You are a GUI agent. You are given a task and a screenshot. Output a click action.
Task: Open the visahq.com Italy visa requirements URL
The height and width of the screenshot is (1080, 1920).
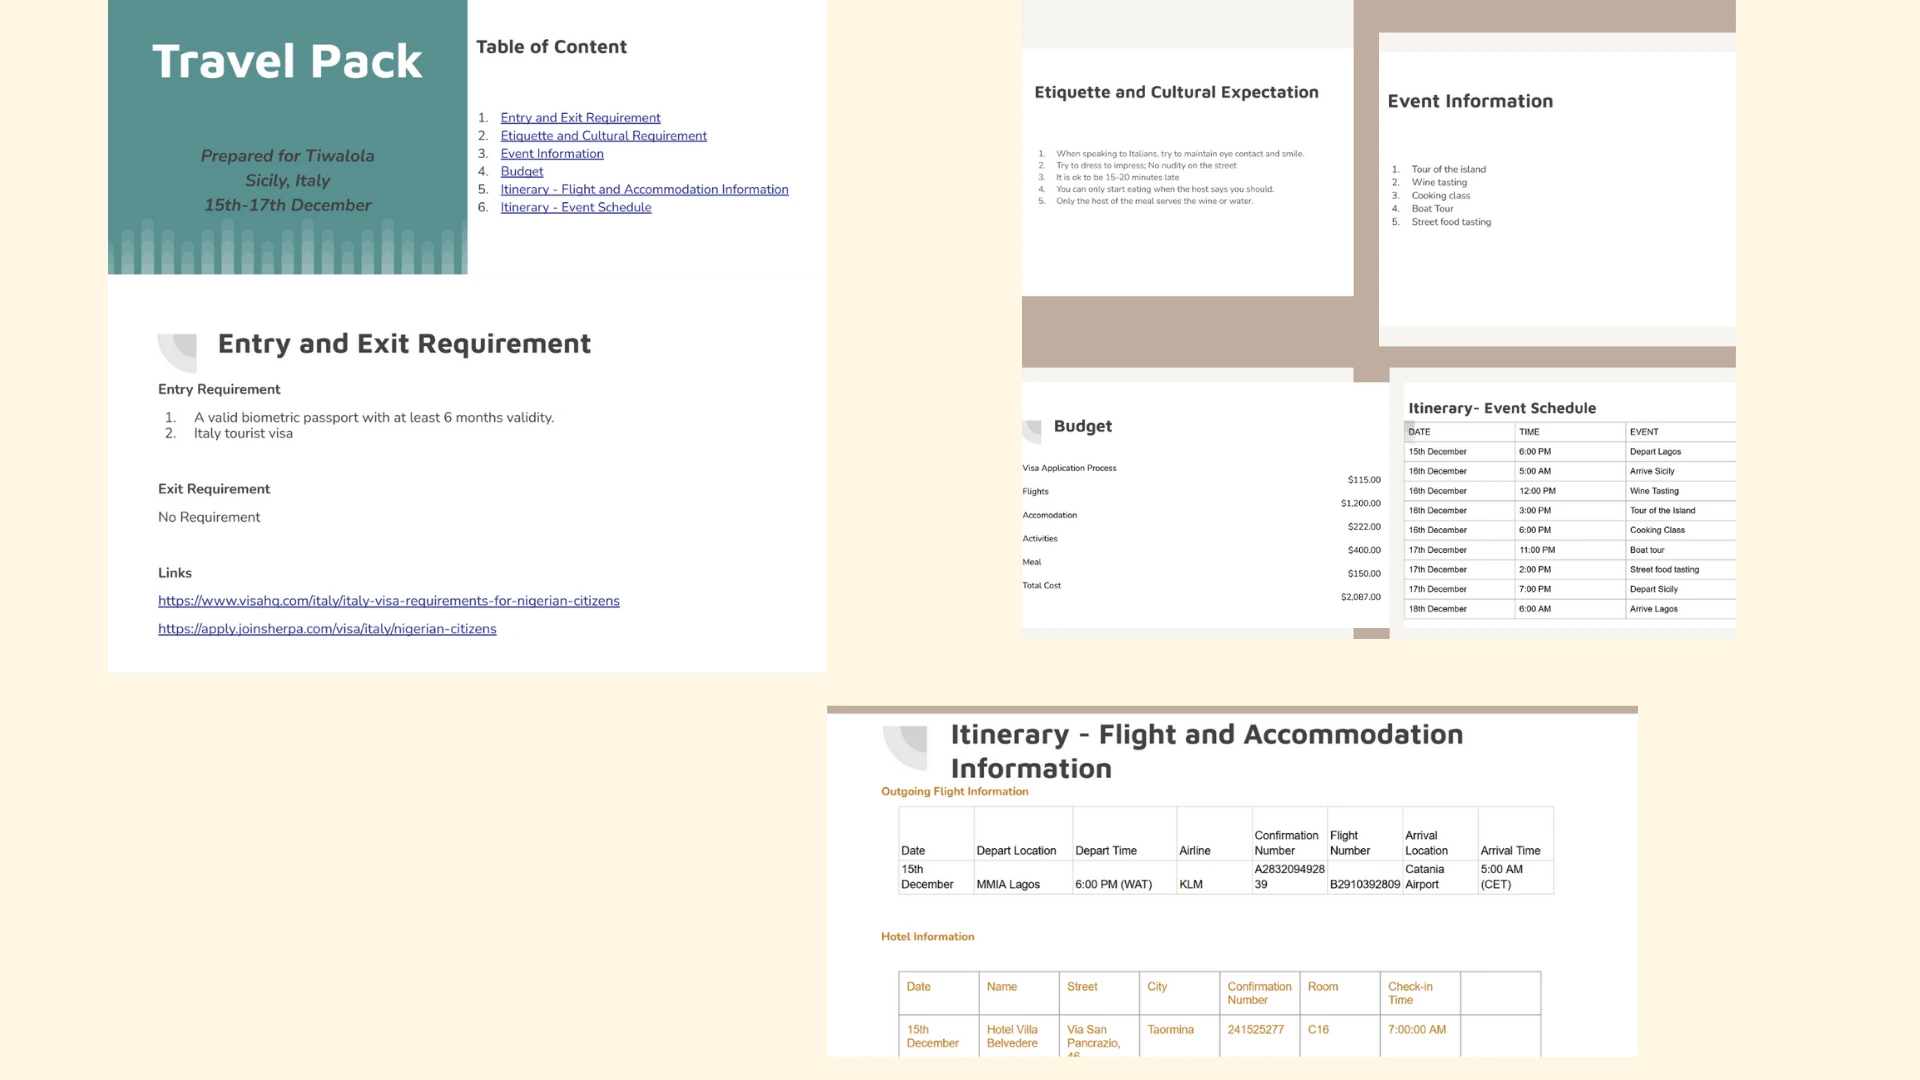(x=388, y=601)
